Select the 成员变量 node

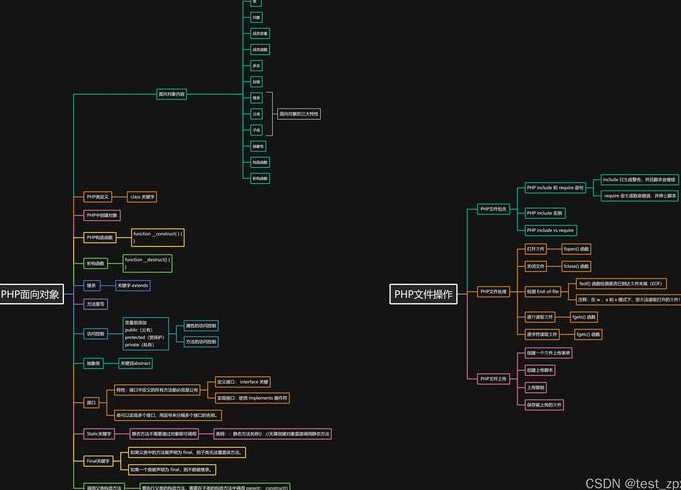tap(260, 33)
